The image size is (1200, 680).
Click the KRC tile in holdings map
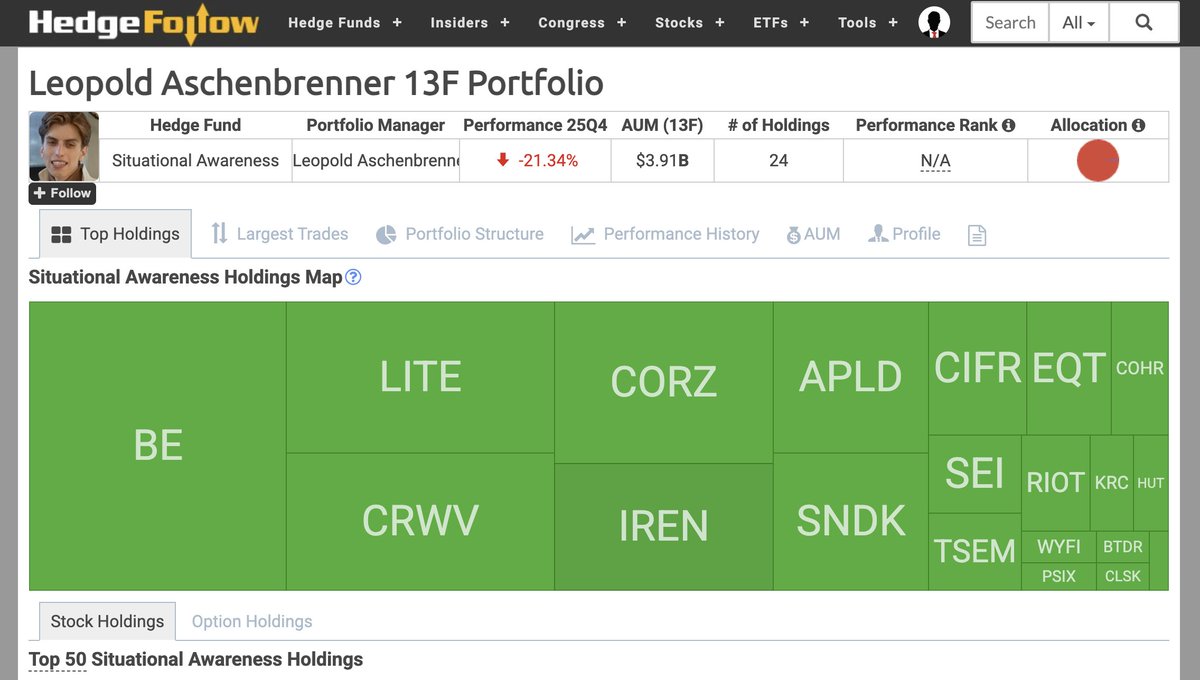coord(1112,483)
